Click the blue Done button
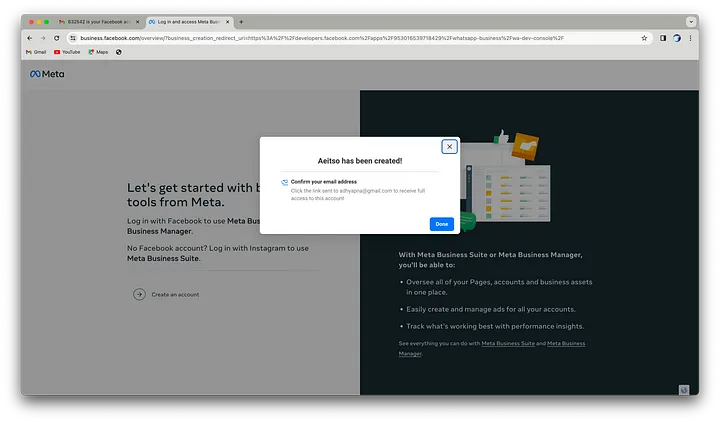This screenshot has height=423, width=720. pyautogui.click(x=441, y=224)
